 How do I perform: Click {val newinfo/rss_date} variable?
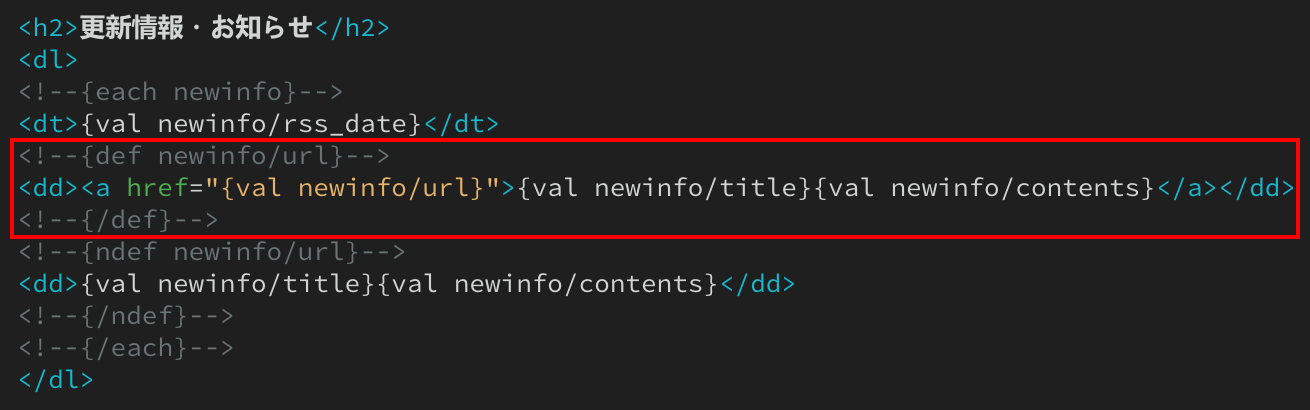(x=252, y=124)
